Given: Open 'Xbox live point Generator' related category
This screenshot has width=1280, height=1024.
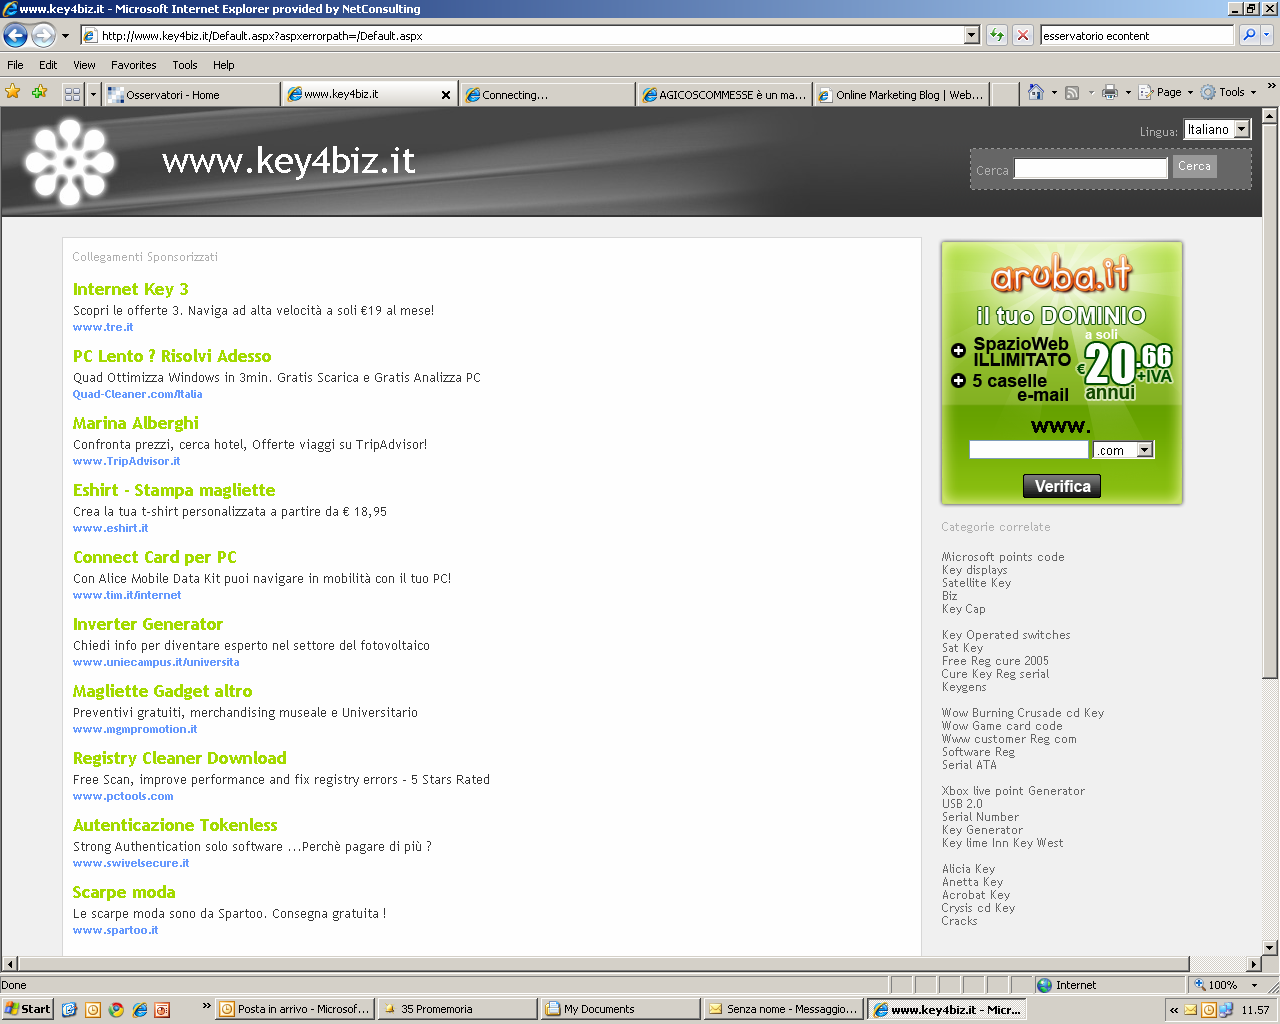Looking at the screenshot, I should point(1013,791).
